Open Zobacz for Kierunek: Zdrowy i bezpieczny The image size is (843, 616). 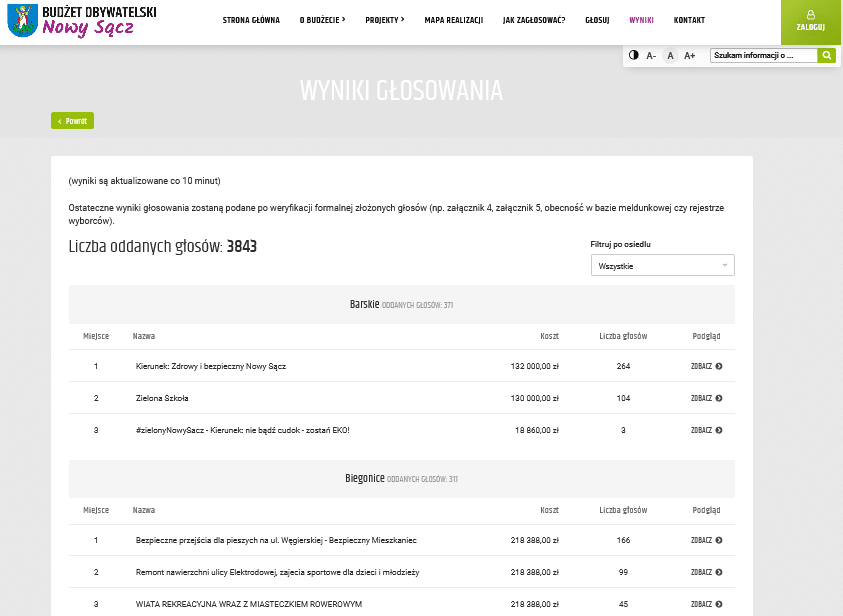706,366
